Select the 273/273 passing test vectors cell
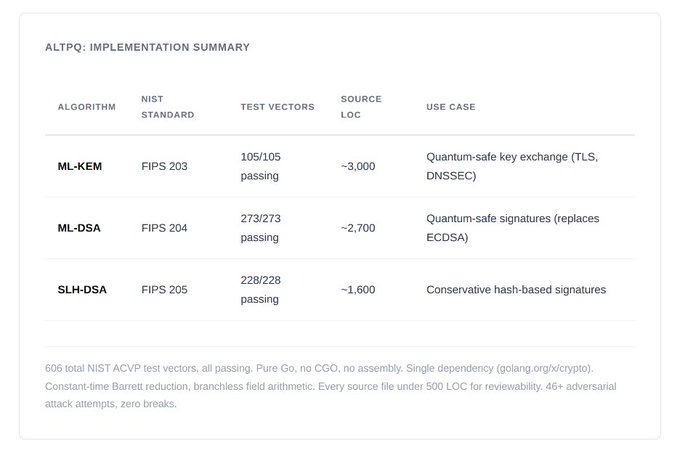This screenshot has height=453, width=680. (x=261, y=228)
